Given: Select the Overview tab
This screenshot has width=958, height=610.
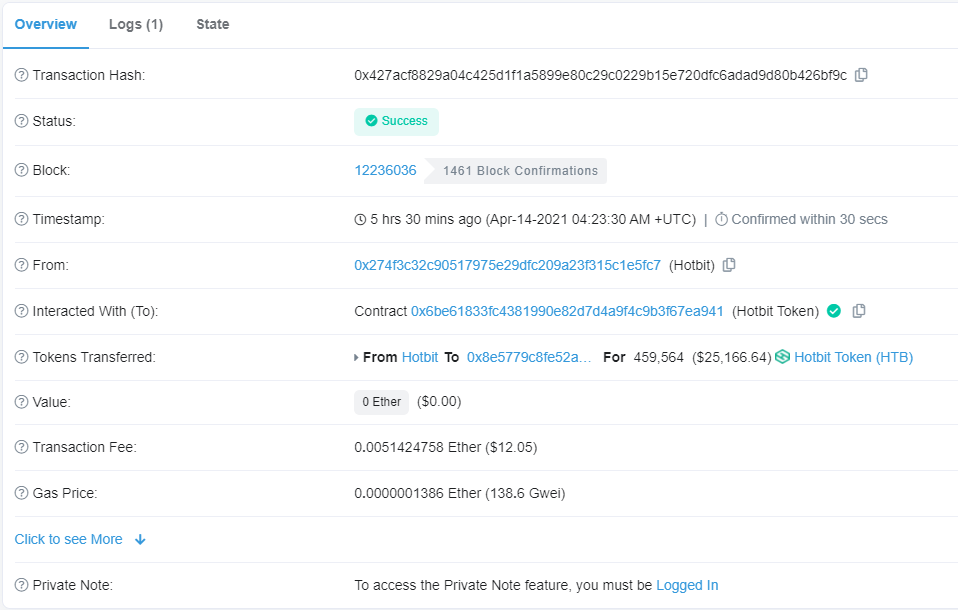Looking at the screenshot, I should pyautogui.click(x=46, y=24).
